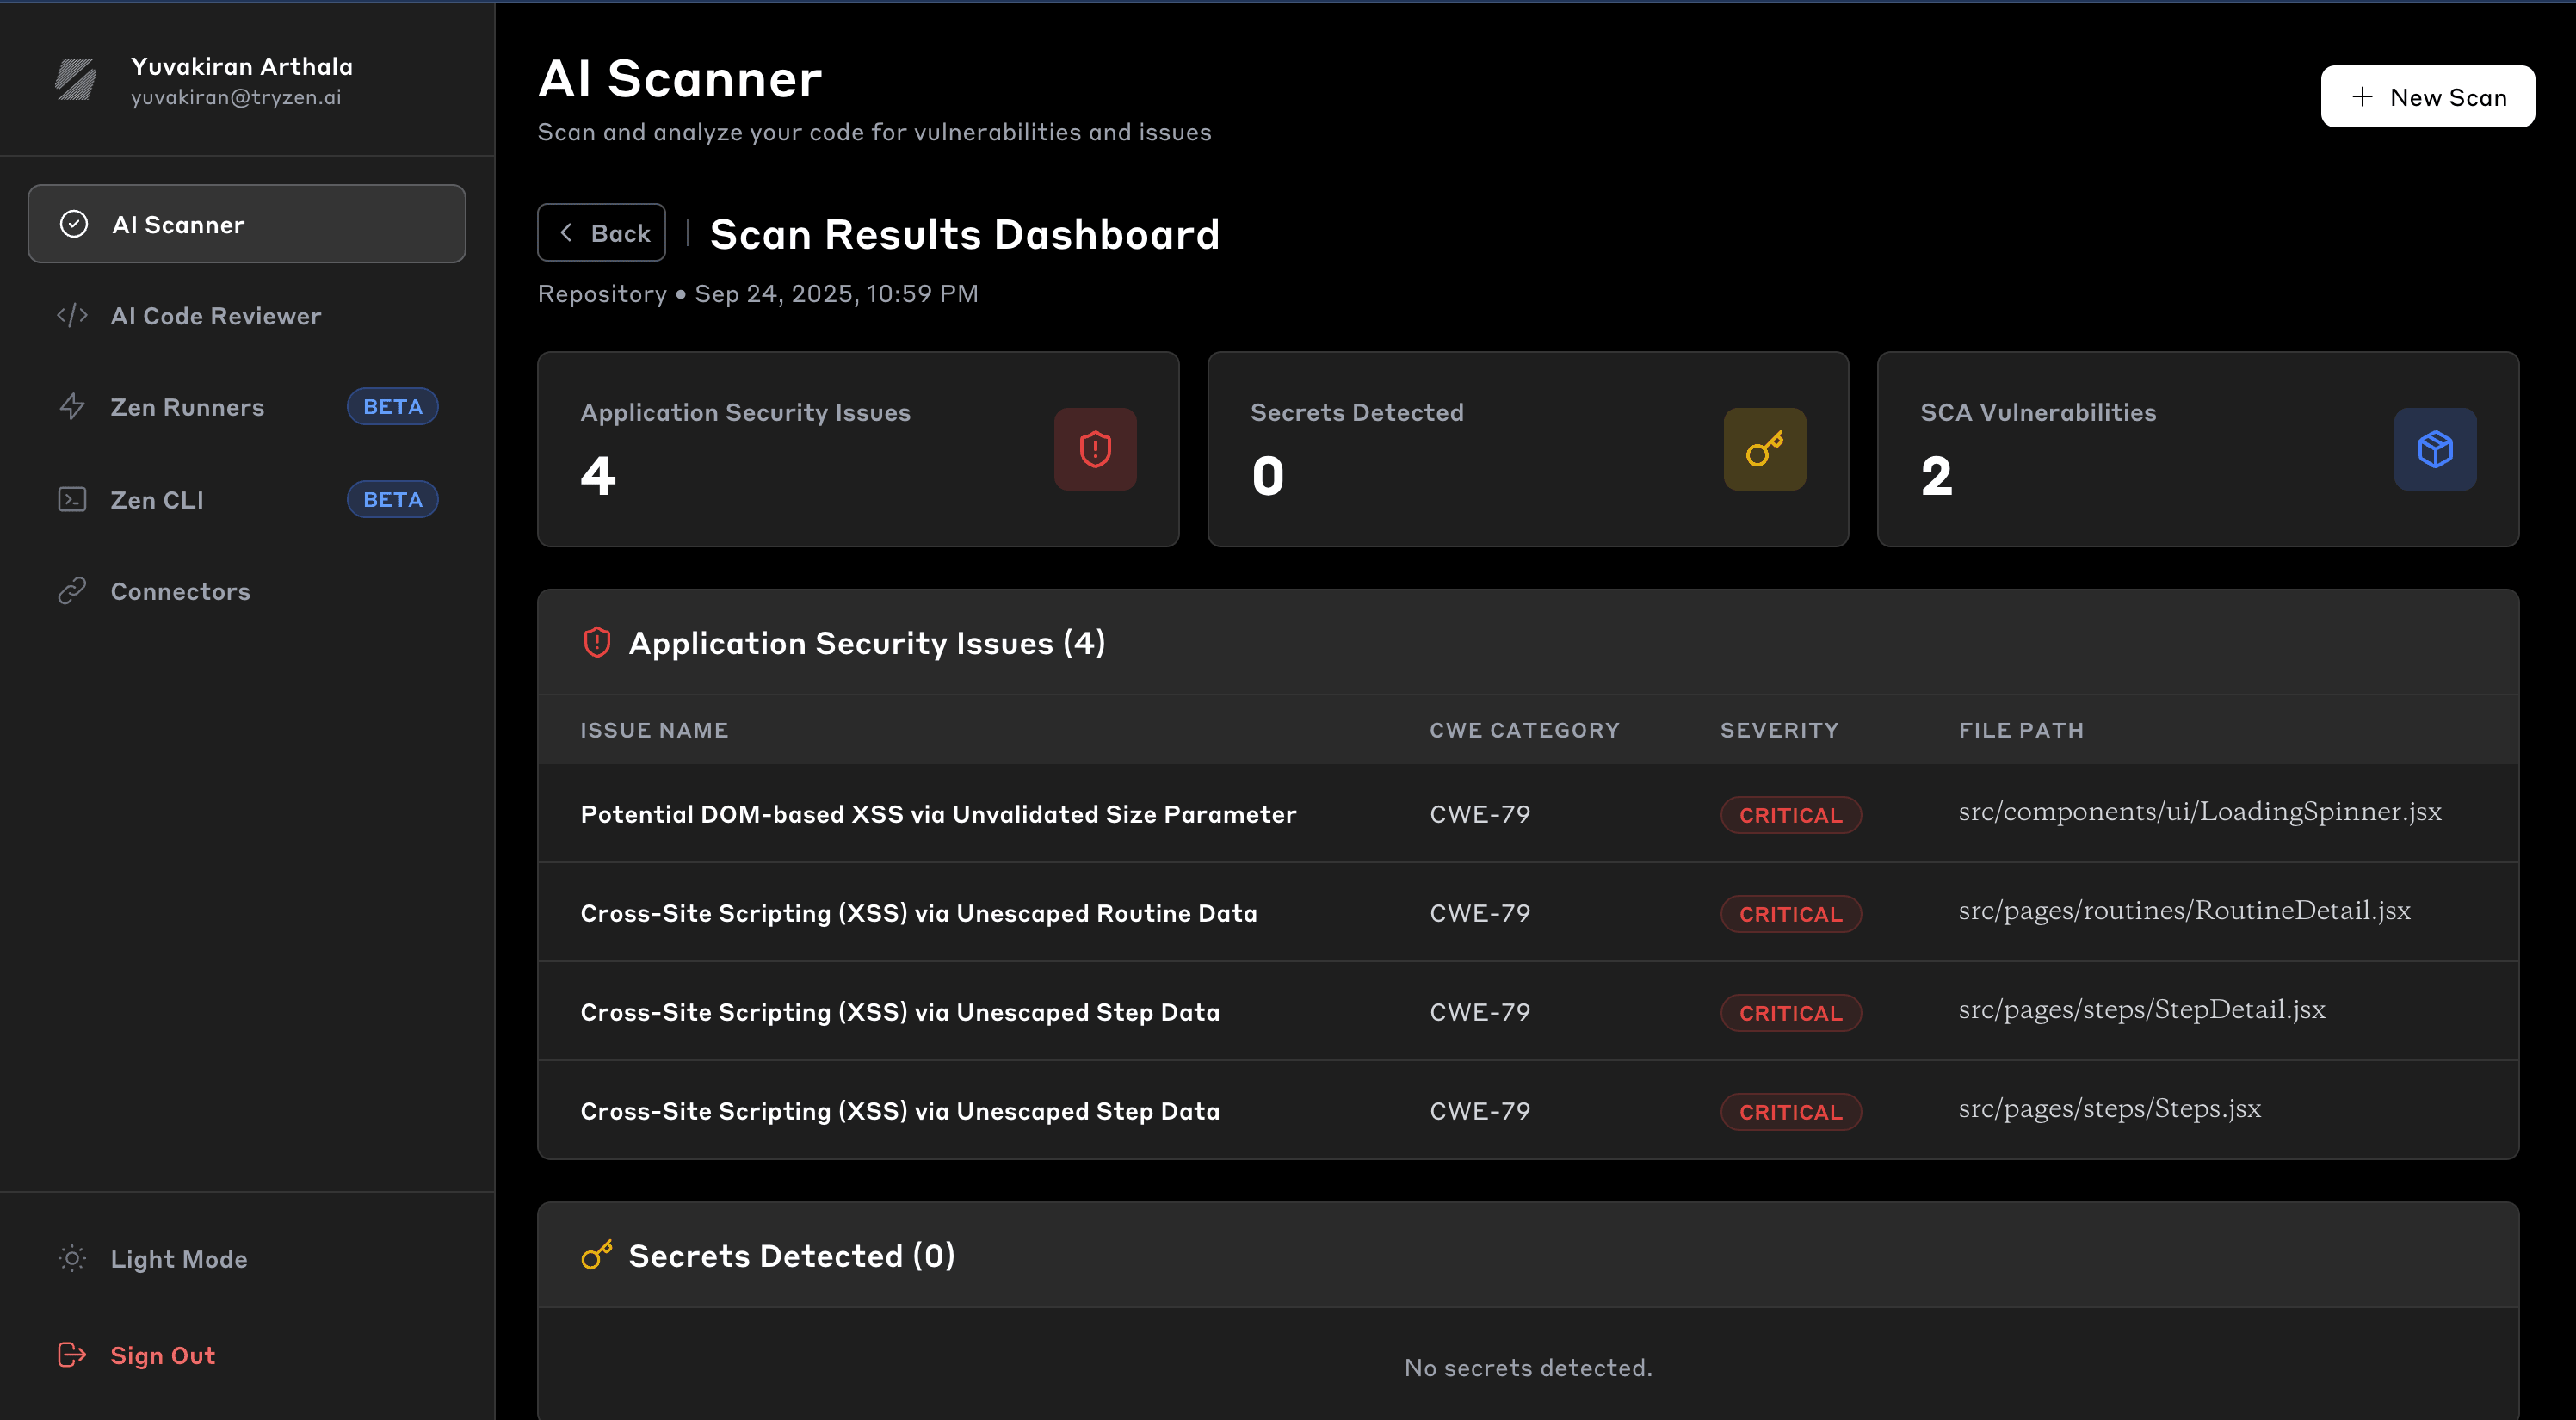Click the lightning bolt icon beside Zen Runners
The height and width of the screenshot is (1420, 2576).
72,407
